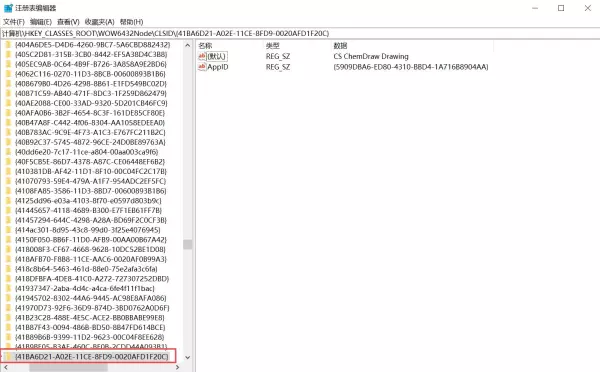This screenshot has height=372, width=600.
Task: Click the tree scroll-left arrow
Action: tap(5, 367)
